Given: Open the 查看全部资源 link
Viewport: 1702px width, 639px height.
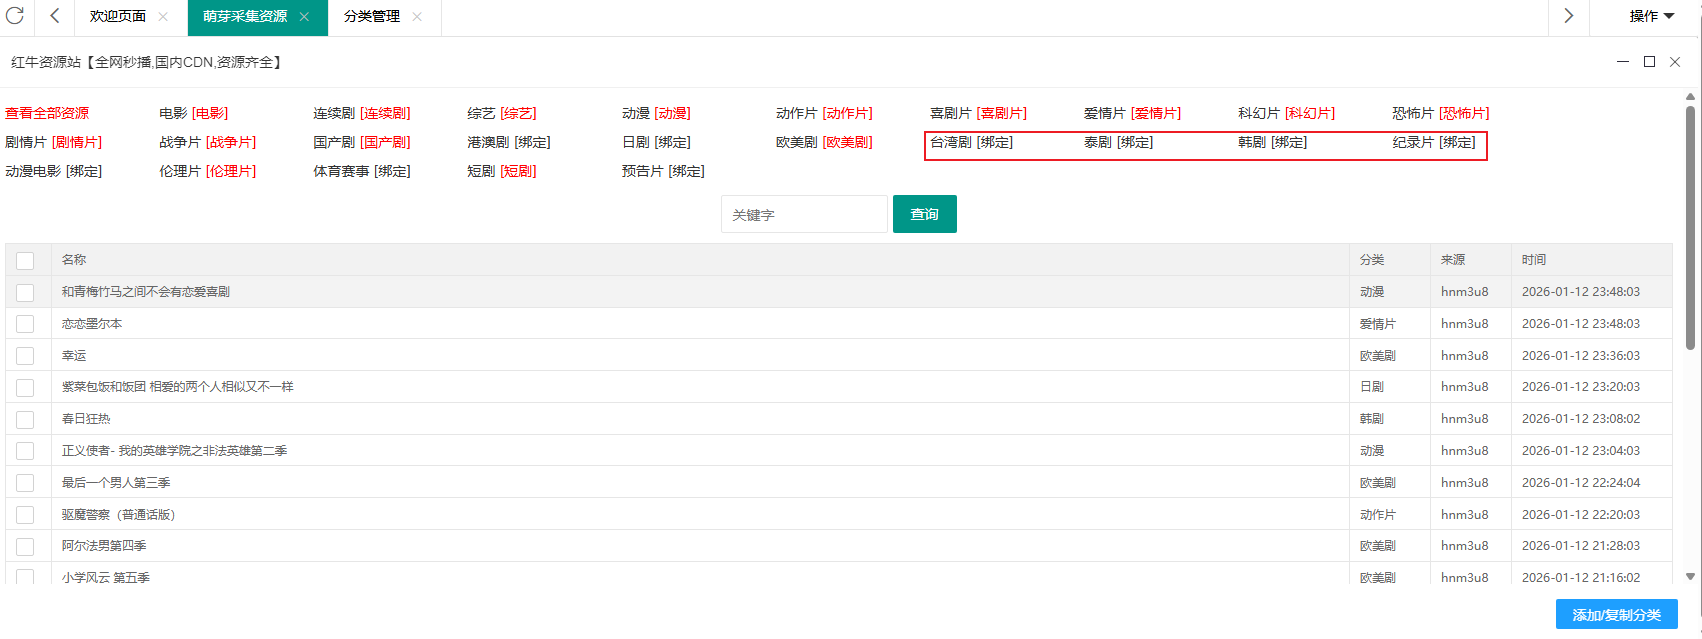Looking at the screenshot, I should click(x=47, y=114).
